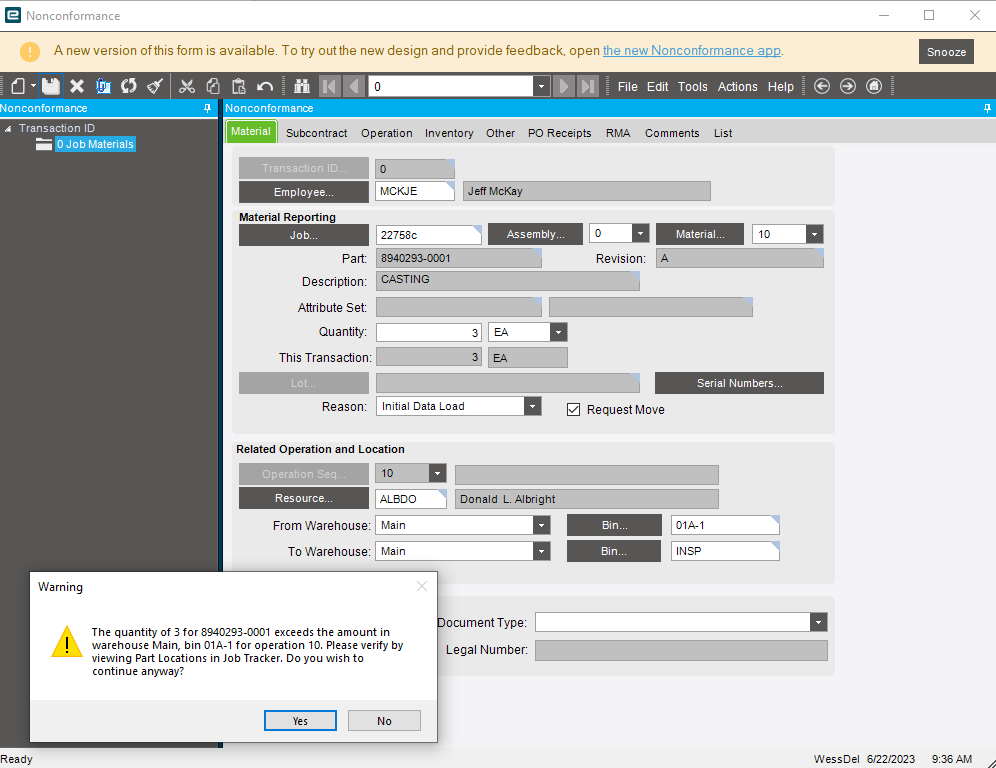This screenshot has height=768, width=996.
Task: Open the Assembly dropdown
Action: 640,234
